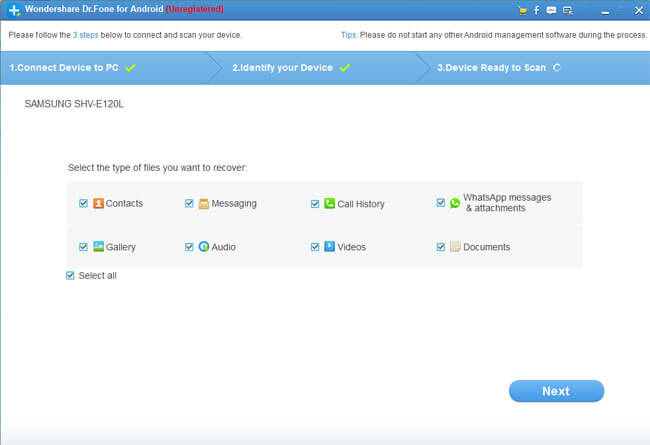Click the Audio label text

pyautogui.click(x=223, y=247)
